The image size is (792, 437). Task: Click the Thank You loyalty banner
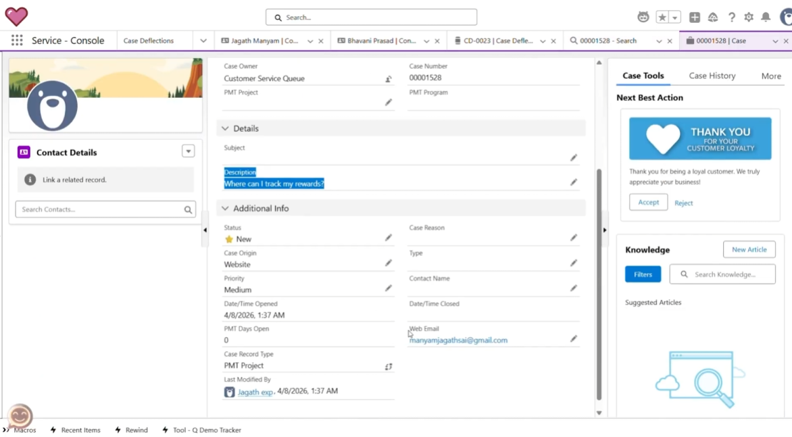700,139
